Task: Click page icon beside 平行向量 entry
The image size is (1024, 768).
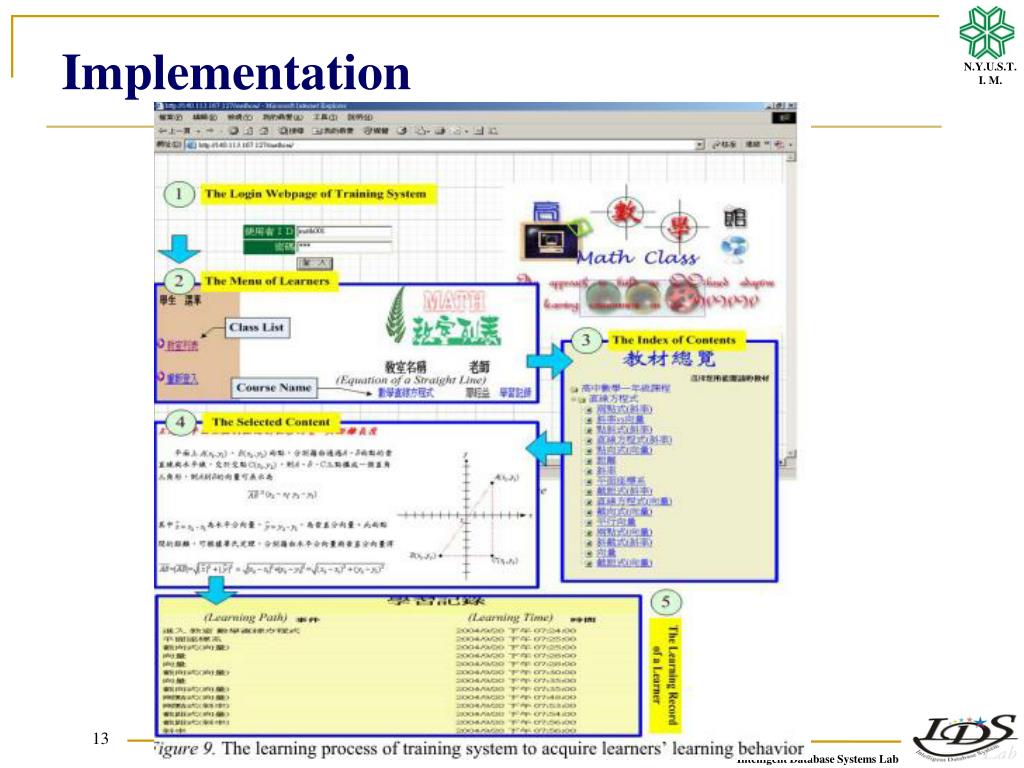Action: tap(589, 522)
